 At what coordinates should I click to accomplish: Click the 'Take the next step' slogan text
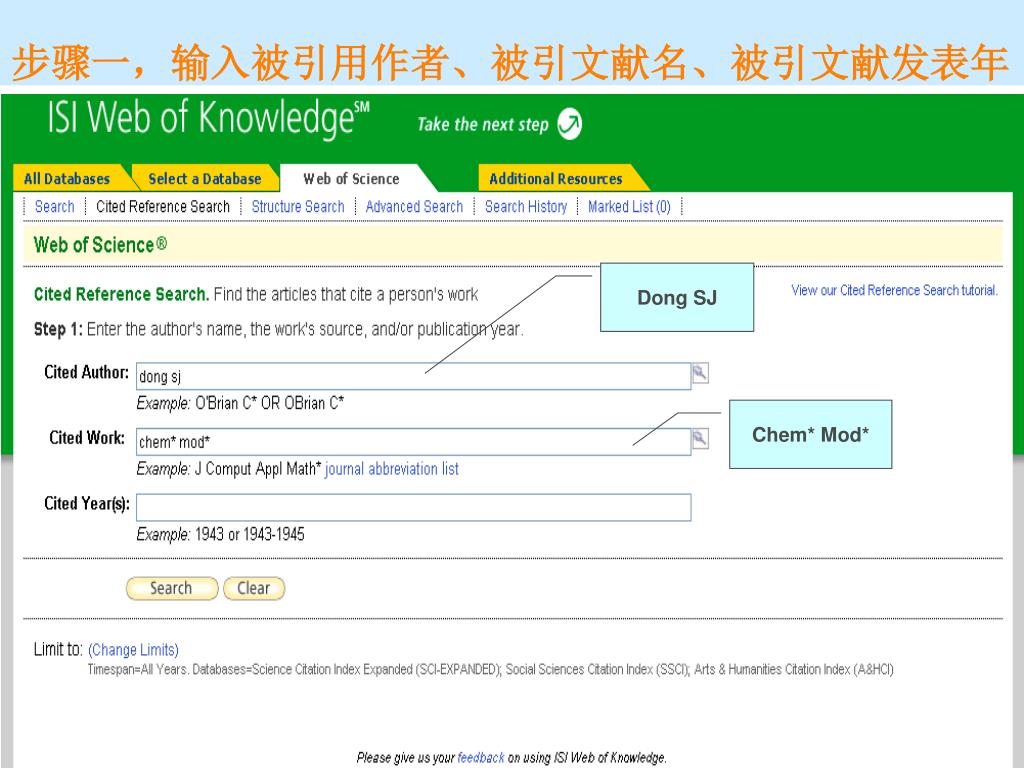pos(483,124)
